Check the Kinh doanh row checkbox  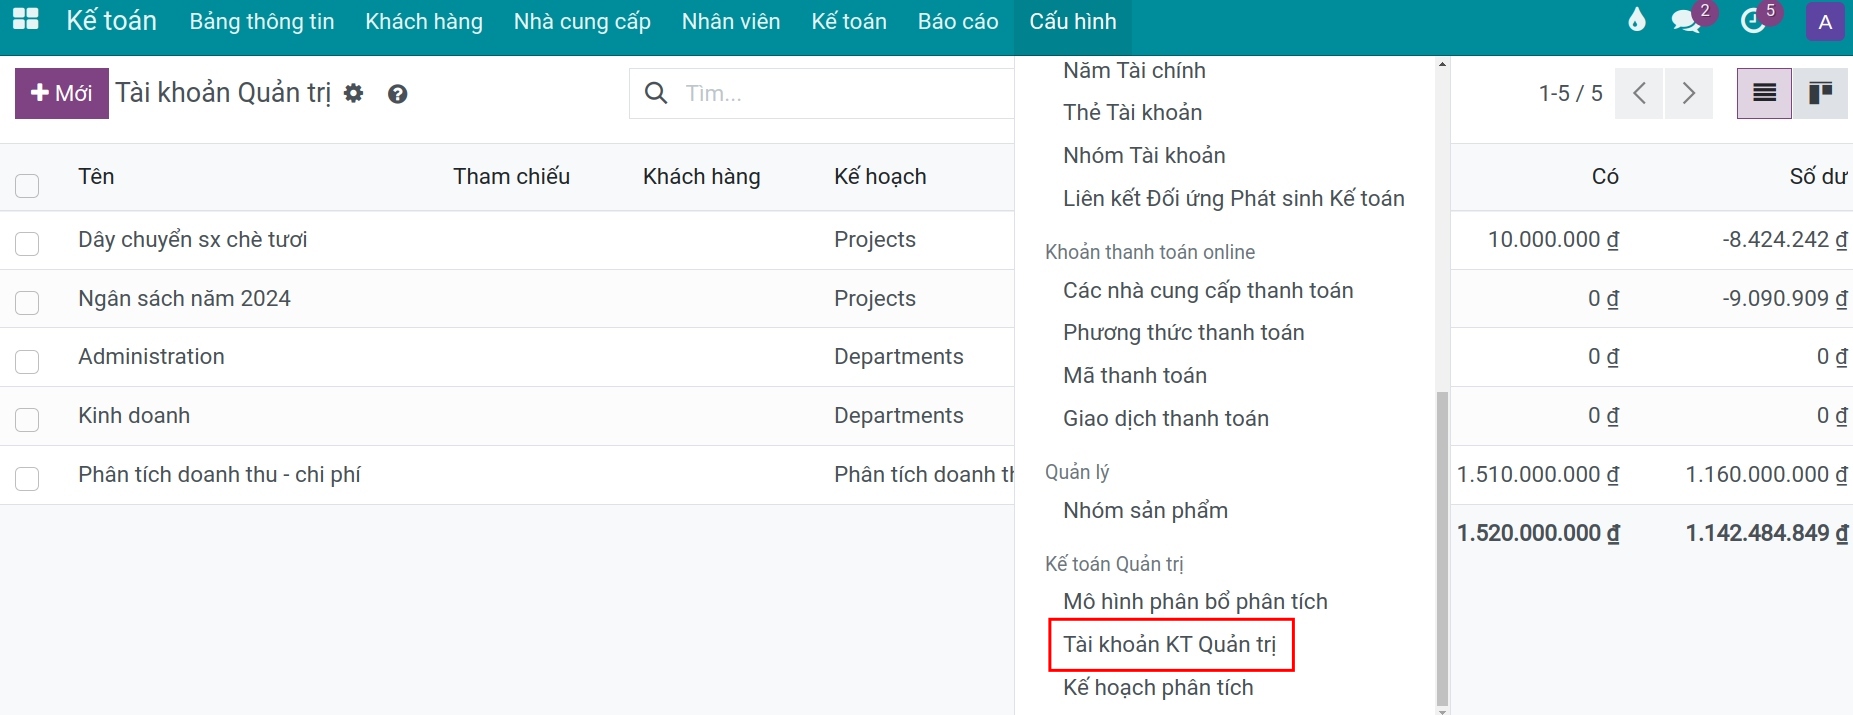point(27,419)
